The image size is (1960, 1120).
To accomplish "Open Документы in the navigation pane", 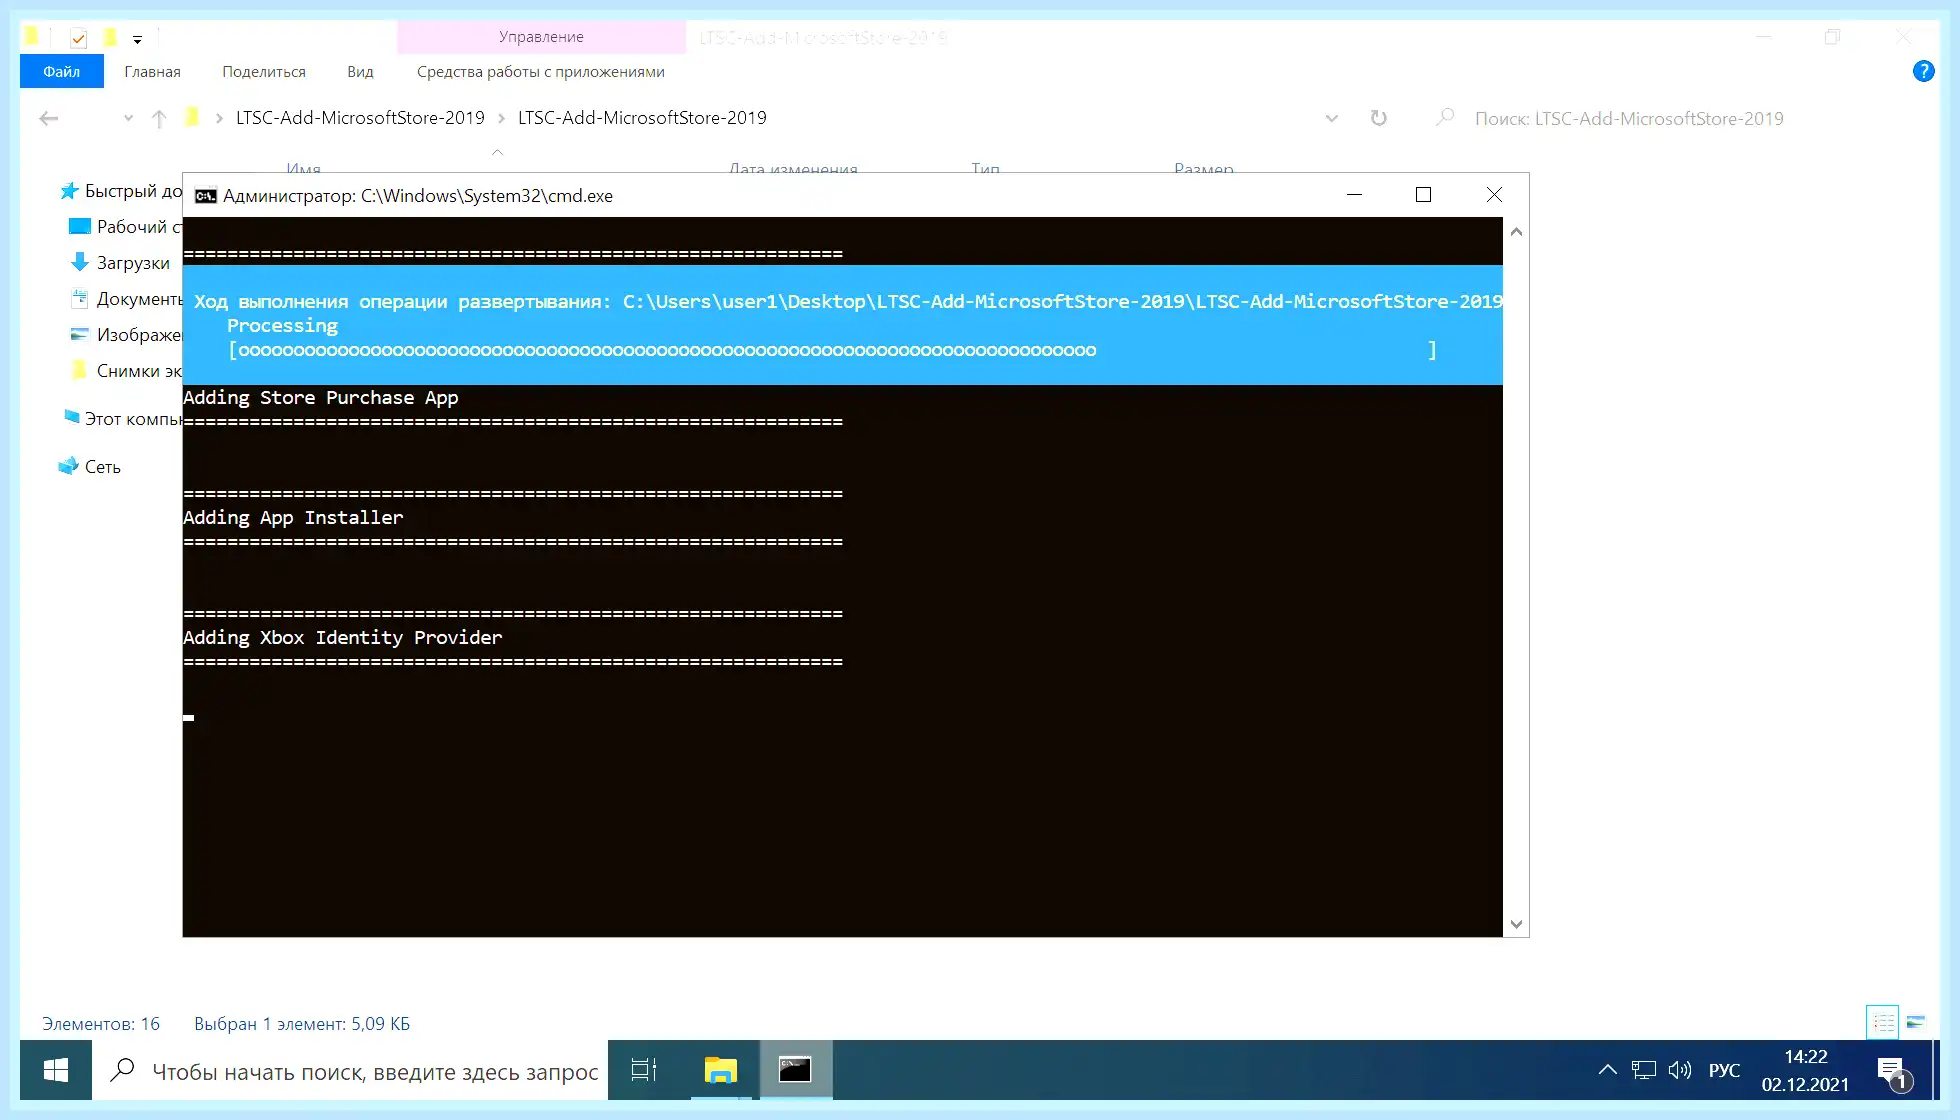I will 126,299.
